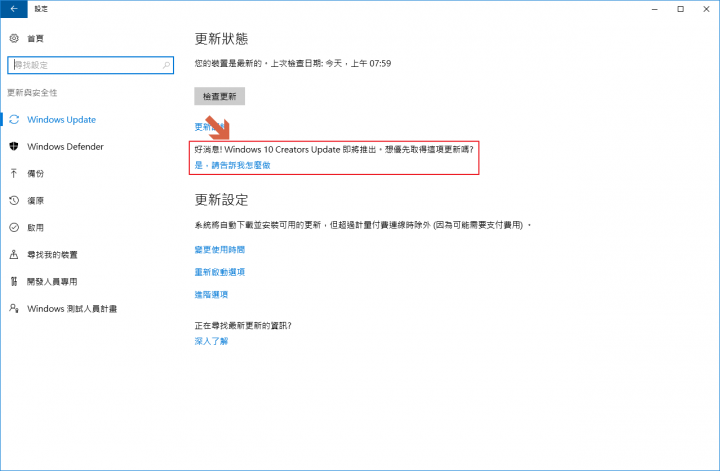Click the Windows 10 Creators Update message
The height and width of the screenshot is (471, 720).
pyautogui.click(x=334, y=149)
